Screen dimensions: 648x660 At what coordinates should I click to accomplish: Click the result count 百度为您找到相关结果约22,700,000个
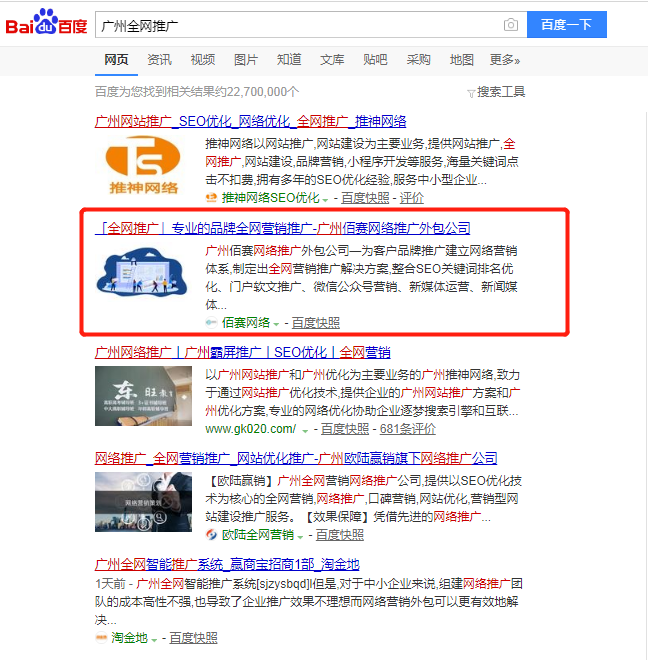pyautogui.click(x=197, y=92)
